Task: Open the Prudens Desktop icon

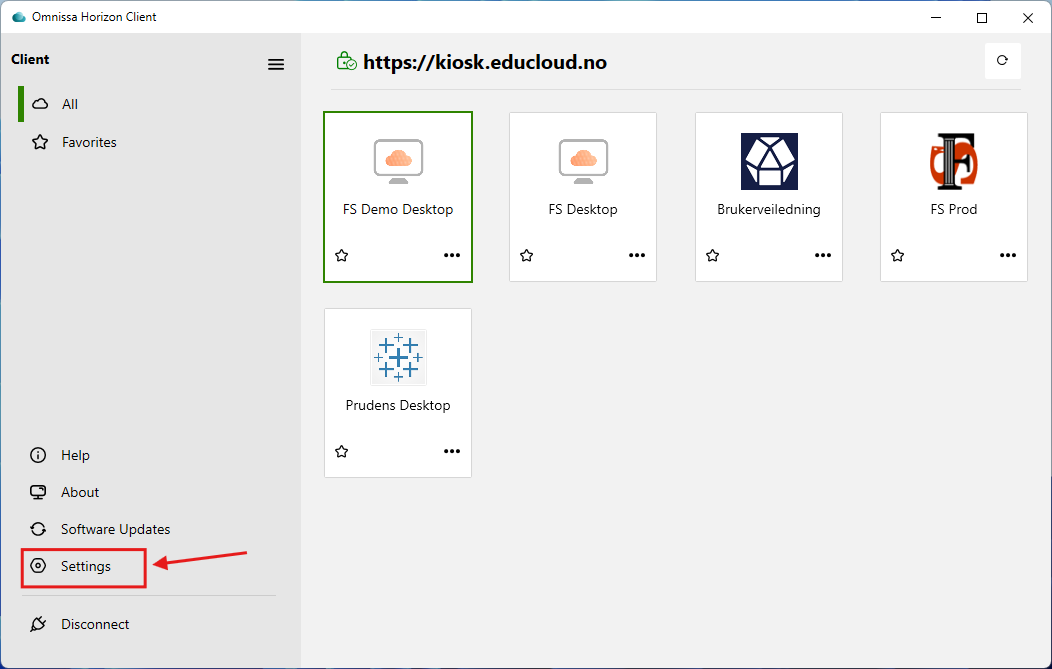Action: [399, 357]
